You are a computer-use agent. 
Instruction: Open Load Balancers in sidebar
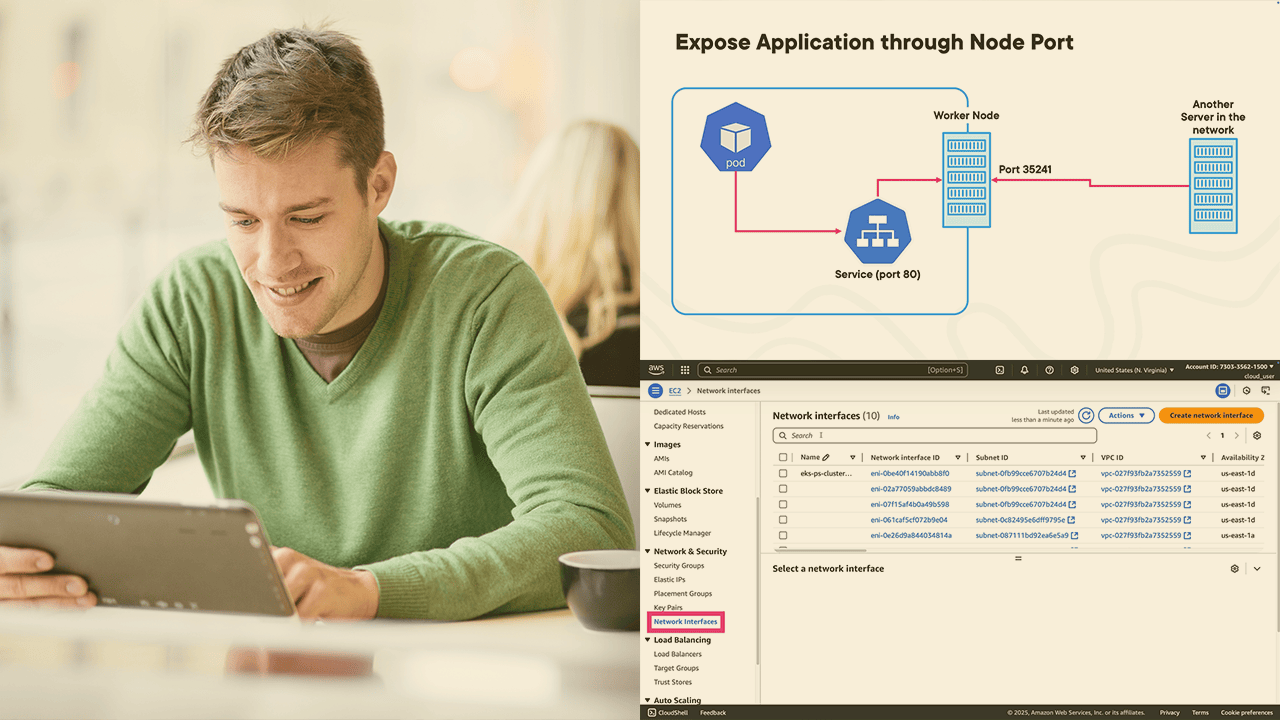(x=678, y=654)
